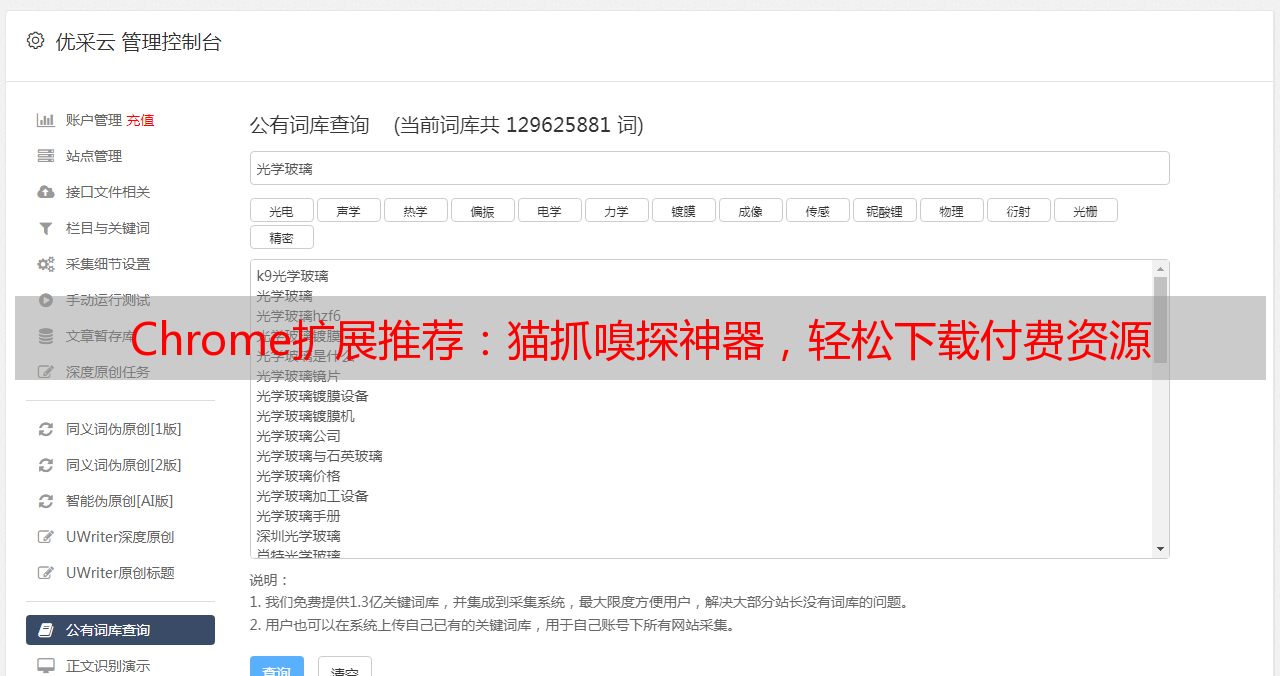Select the 精密 tag button
This screenshot has width=1280, height=676.
[x=282, y=237]
